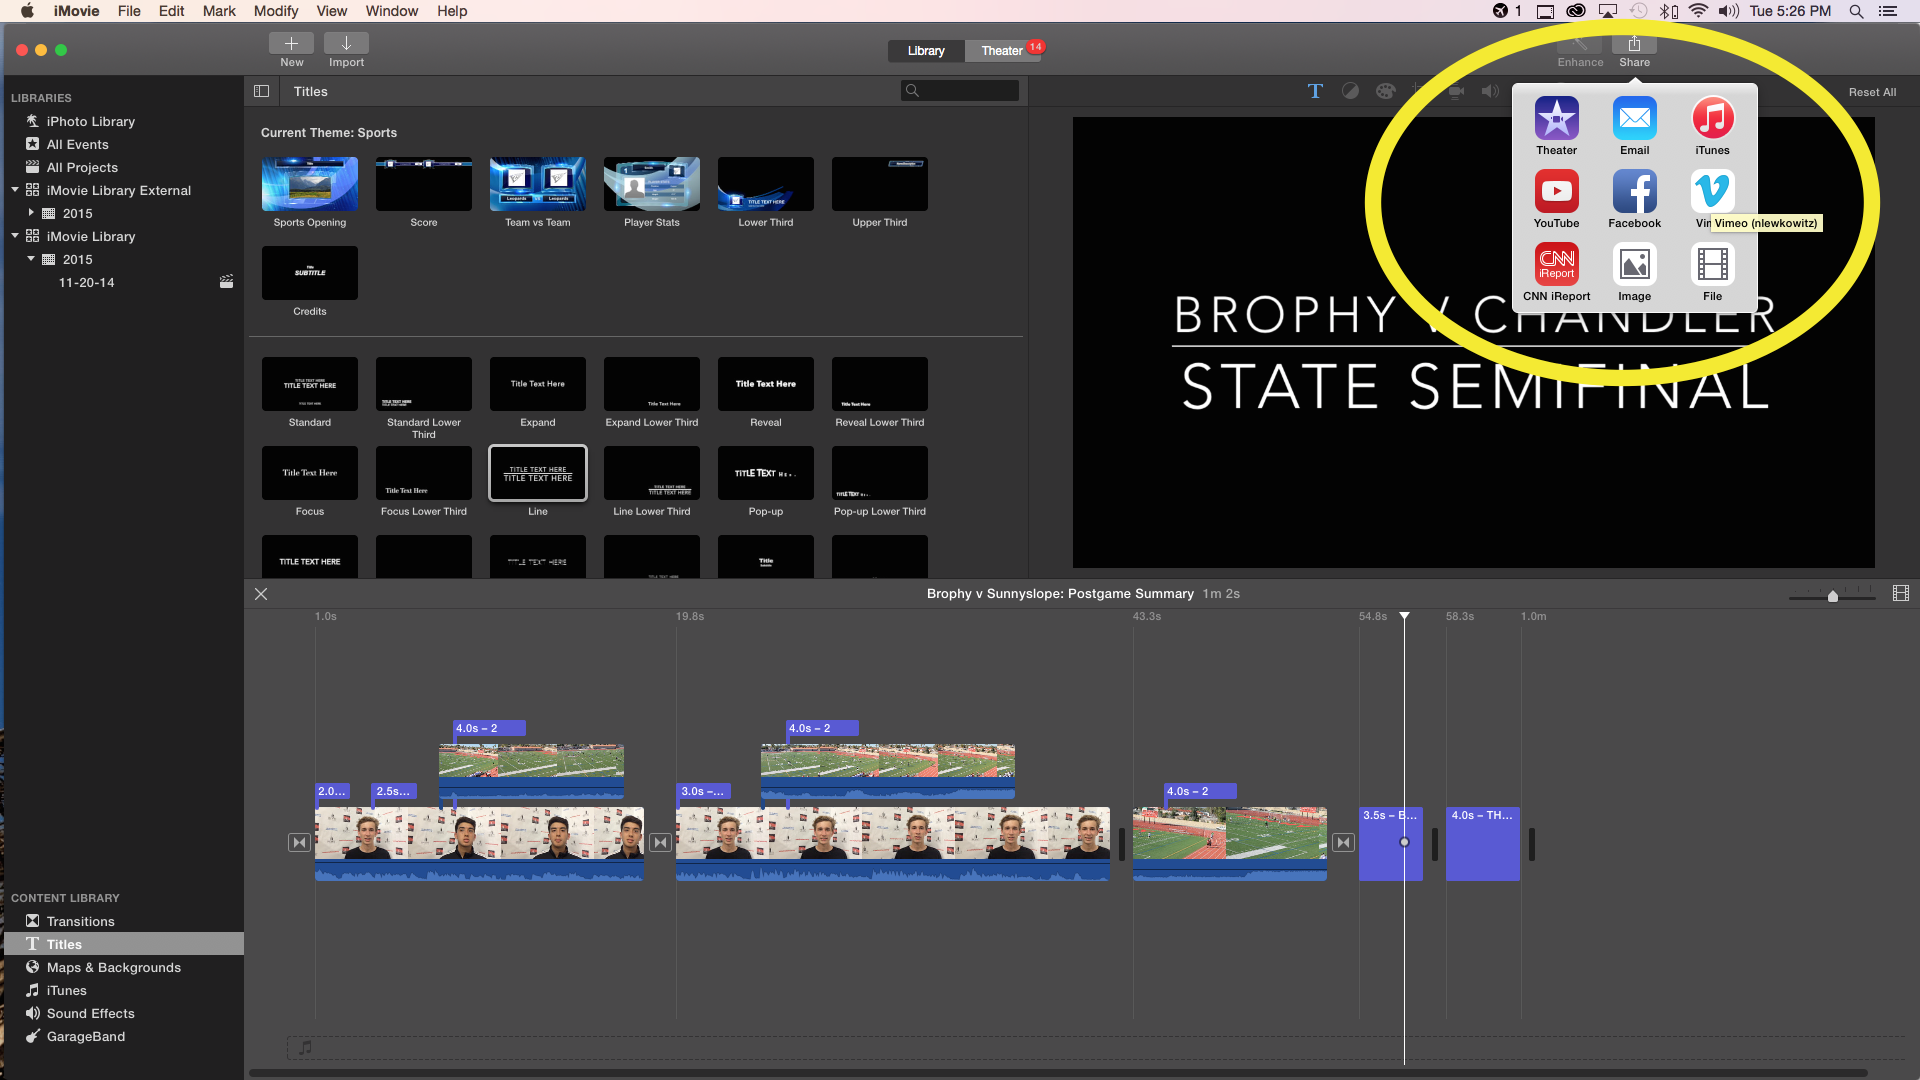Select the Cropping adjustment icon
The width and height of the screenshot is (1920, 1080).
pos(1420,91)
